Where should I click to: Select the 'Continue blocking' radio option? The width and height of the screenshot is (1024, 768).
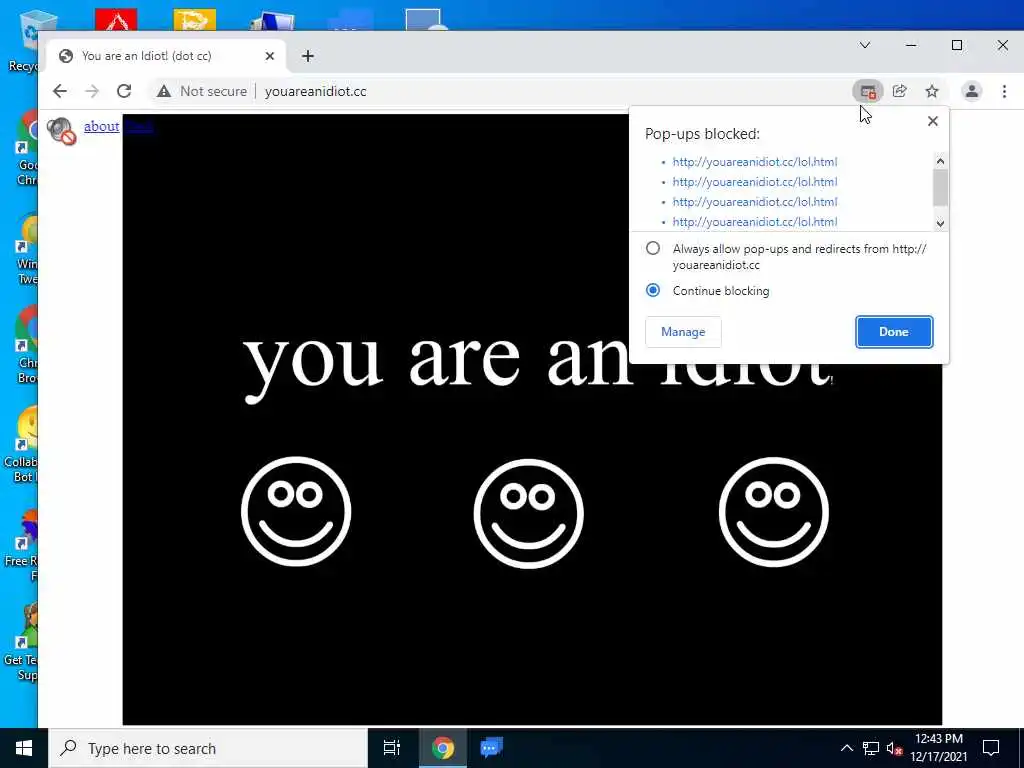point(652,290)
